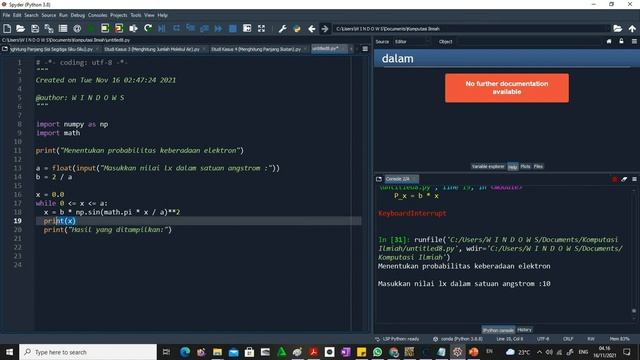This screenshot has width=640, height=360.
Task: Click the @ symbol finder icon
Action: pos(77,29)
